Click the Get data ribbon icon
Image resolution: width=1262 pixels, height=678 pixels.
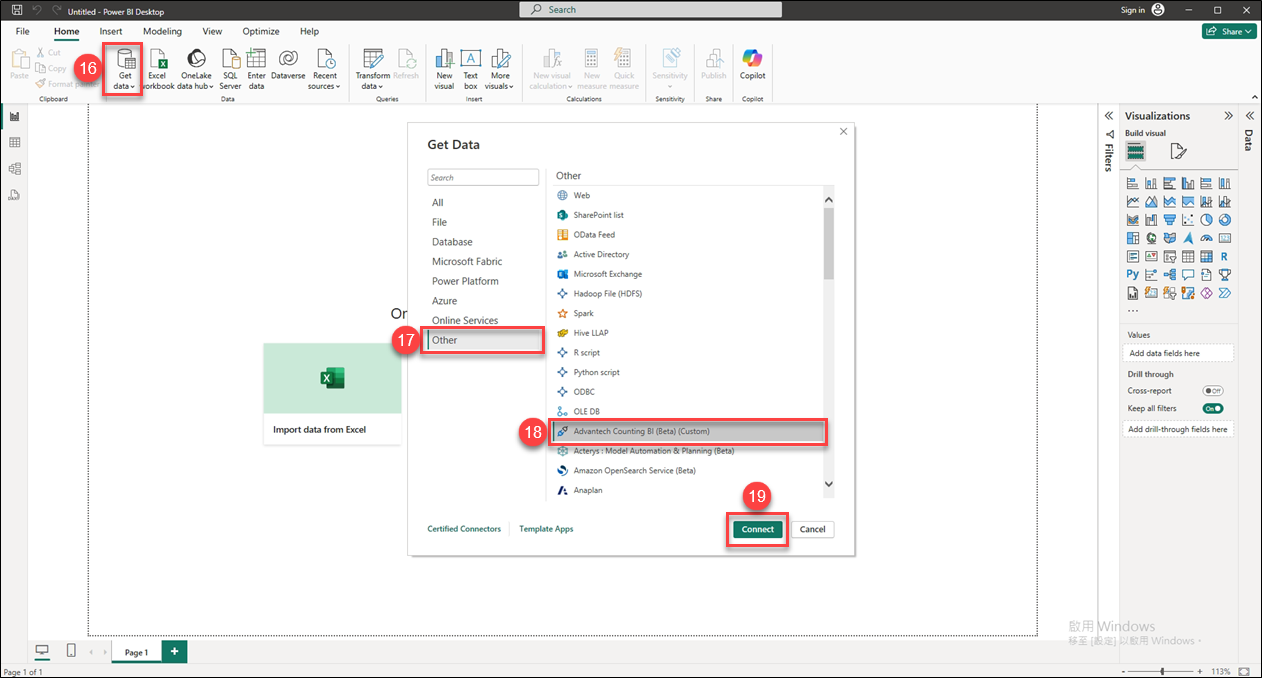124,62
